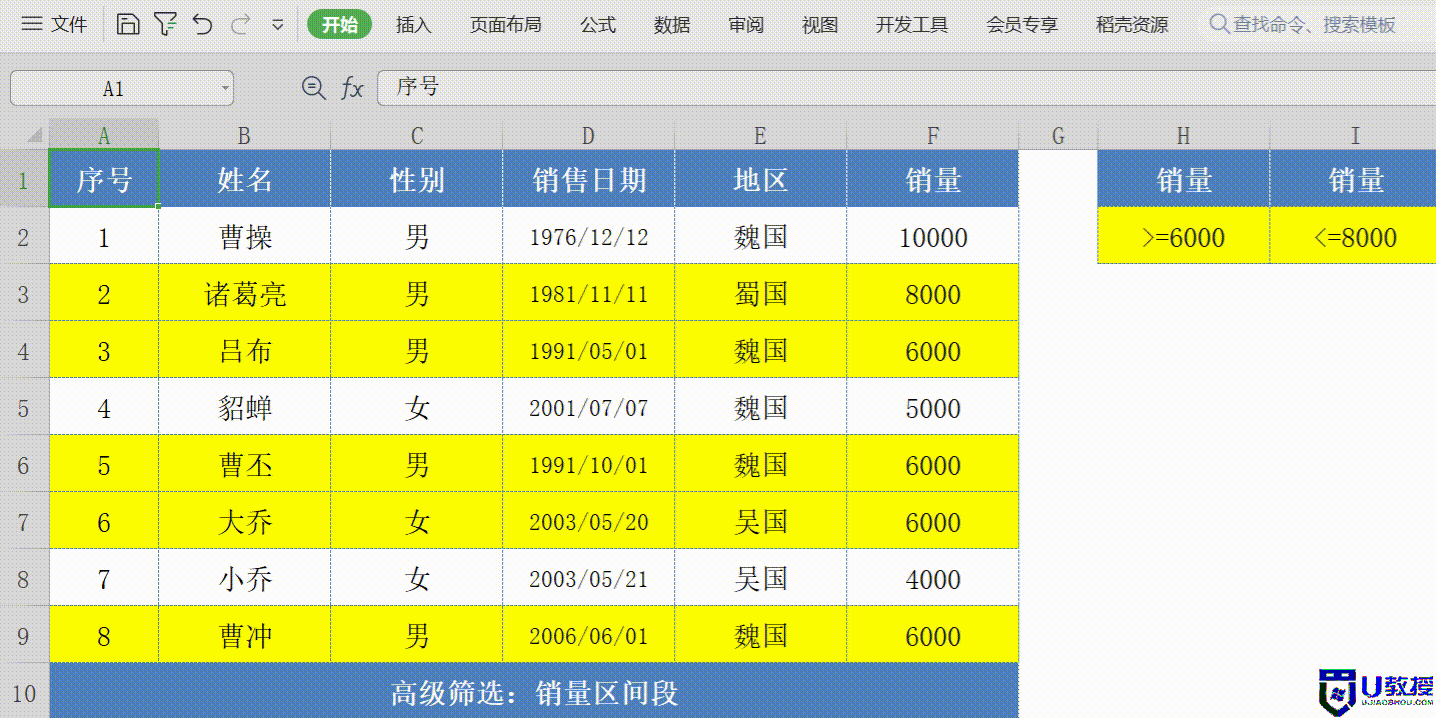1436x718 pixels.
Task: Click the cell containing 诸葛亮
Action: [245, 294]
